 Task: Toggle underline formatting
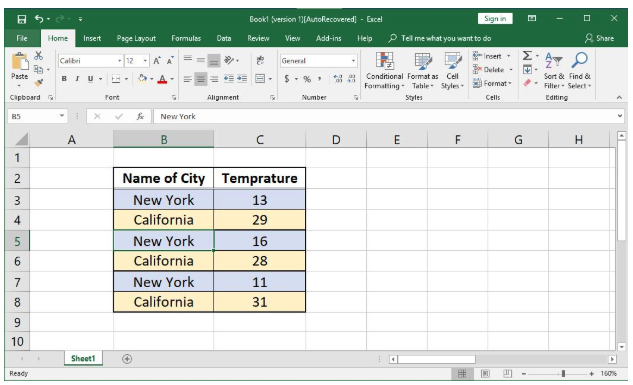click(90, 79)
